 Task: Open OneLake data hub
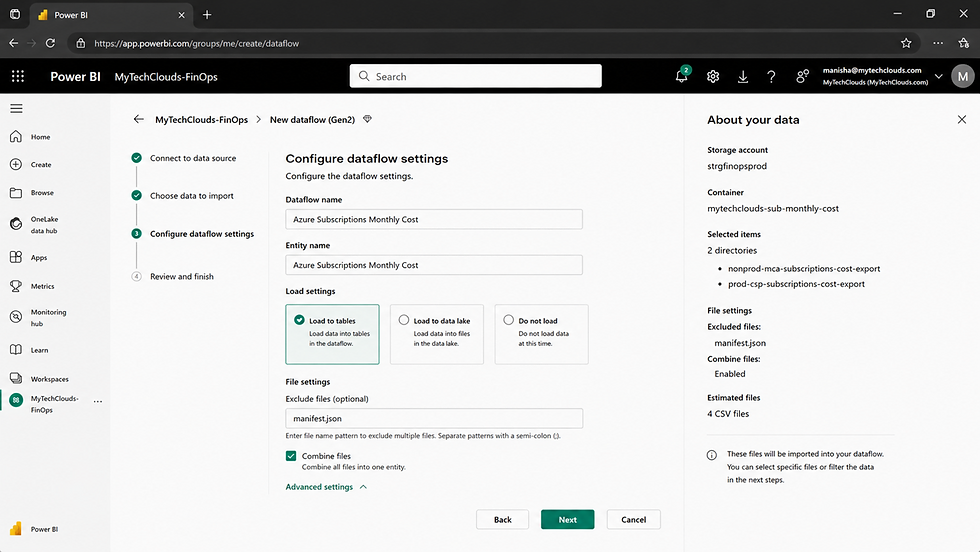click(x=34, y=225)
